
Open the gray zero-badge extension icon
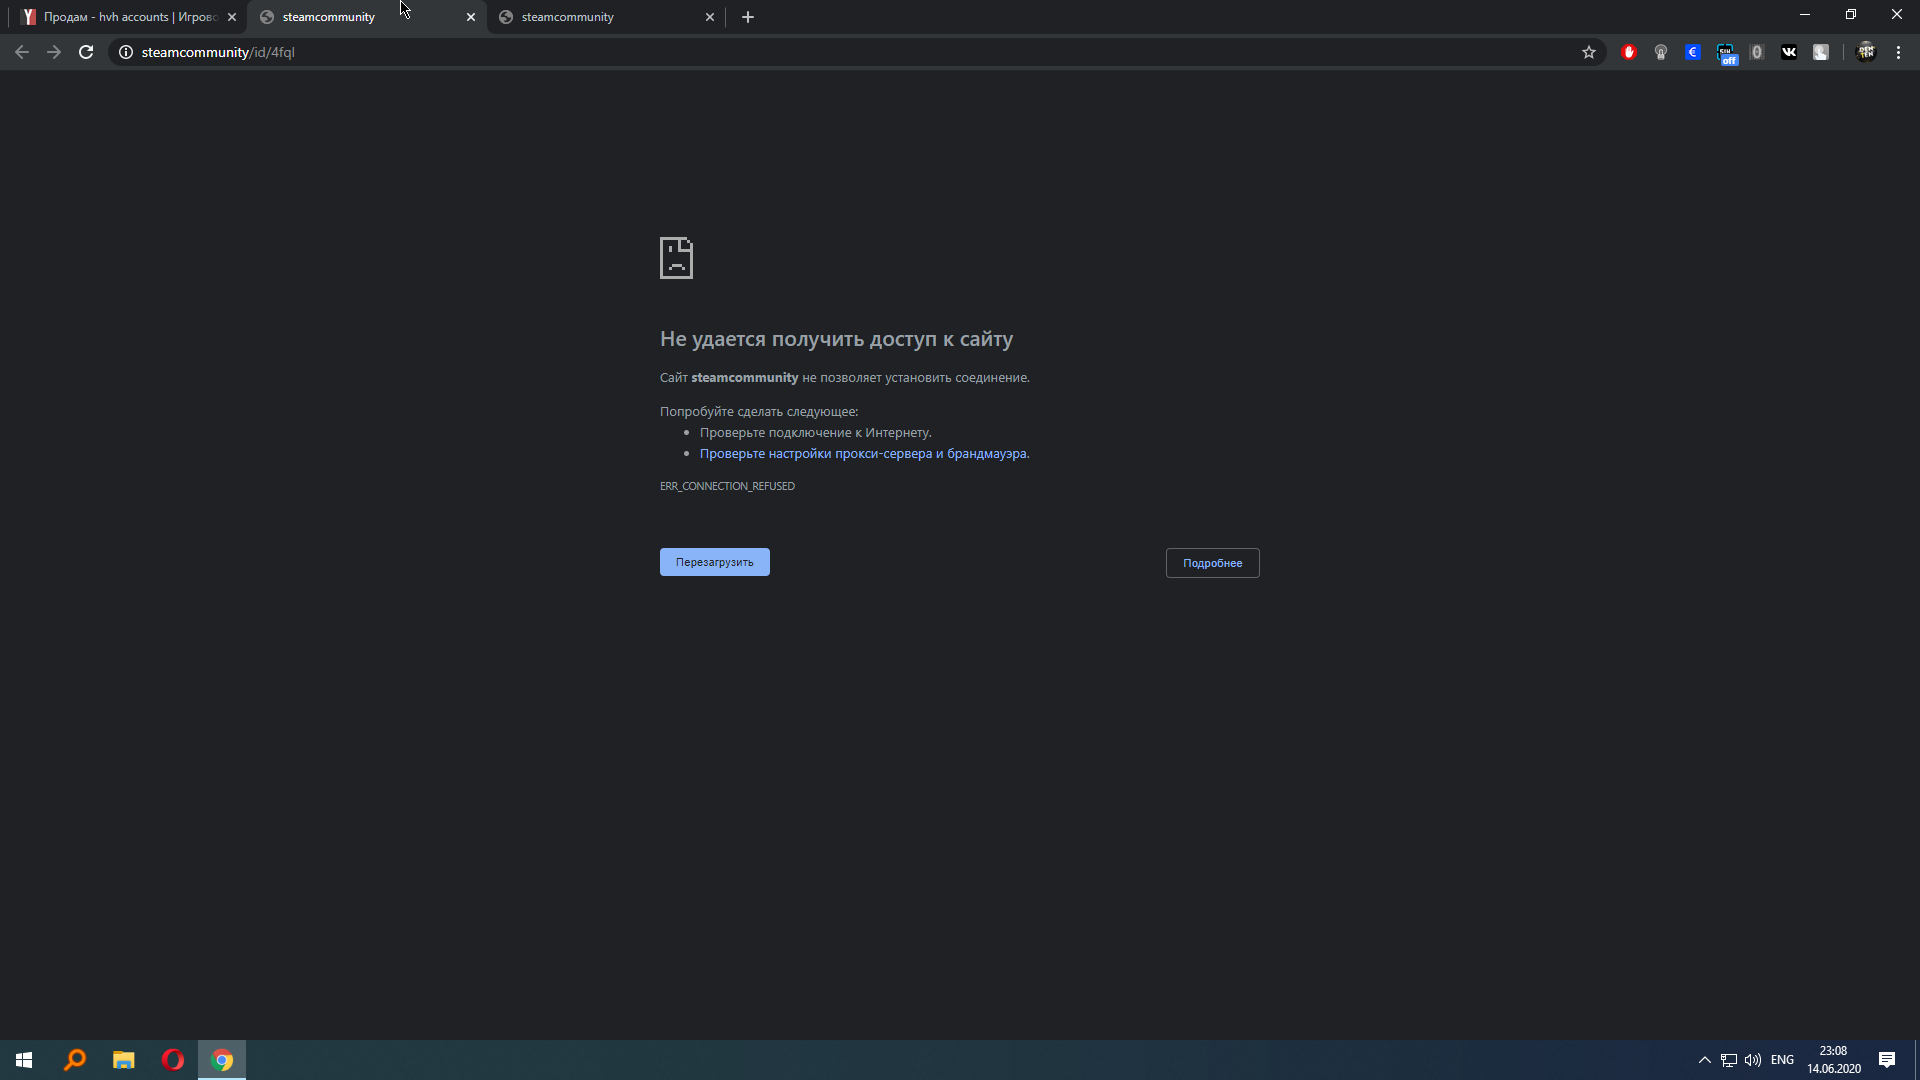coord(1757,52)
